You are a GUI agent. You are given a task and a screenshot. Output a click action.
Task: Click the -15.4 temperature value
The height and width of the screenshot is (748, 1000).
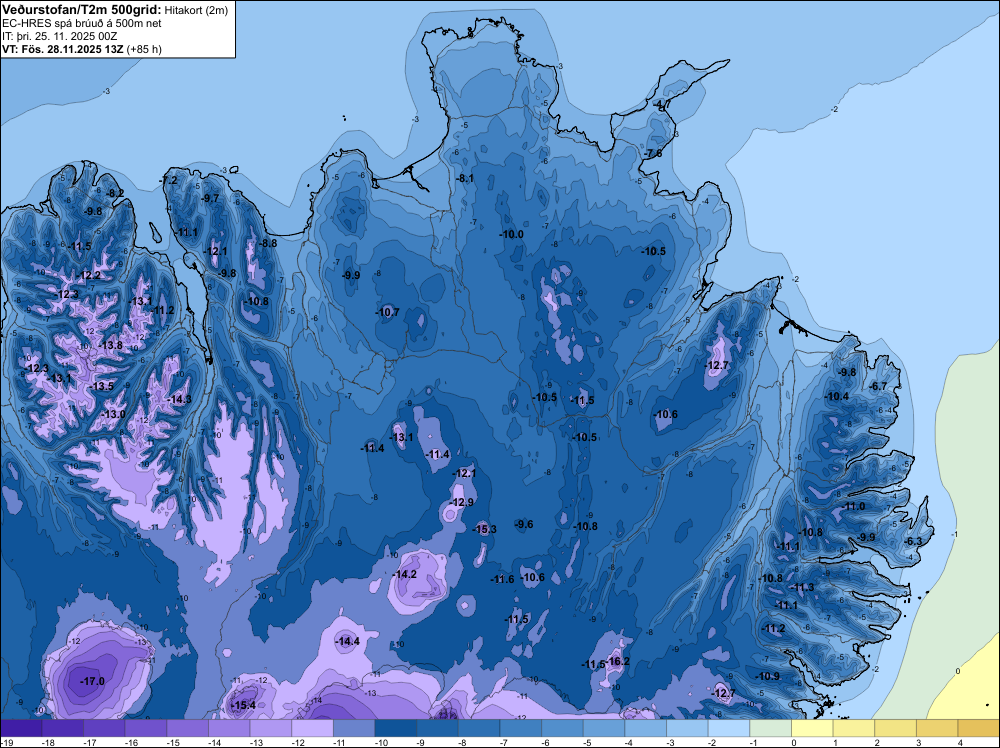(243, 705)
